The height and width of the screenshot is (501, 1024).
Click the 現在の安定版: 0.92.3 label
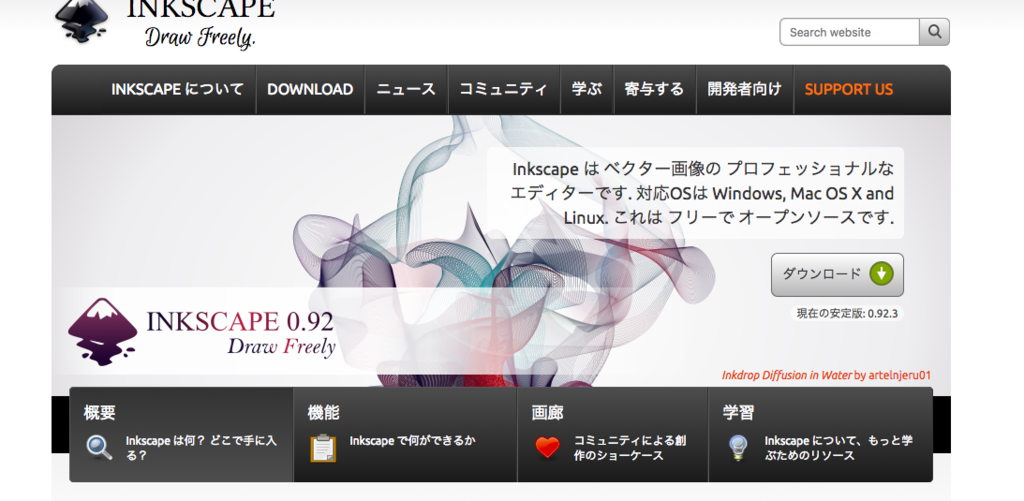[x=847, y=314]
